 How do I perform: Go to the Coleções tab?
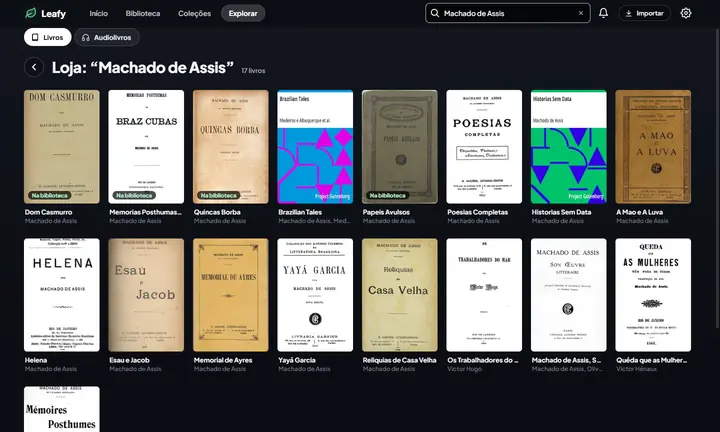pos(194,13)
